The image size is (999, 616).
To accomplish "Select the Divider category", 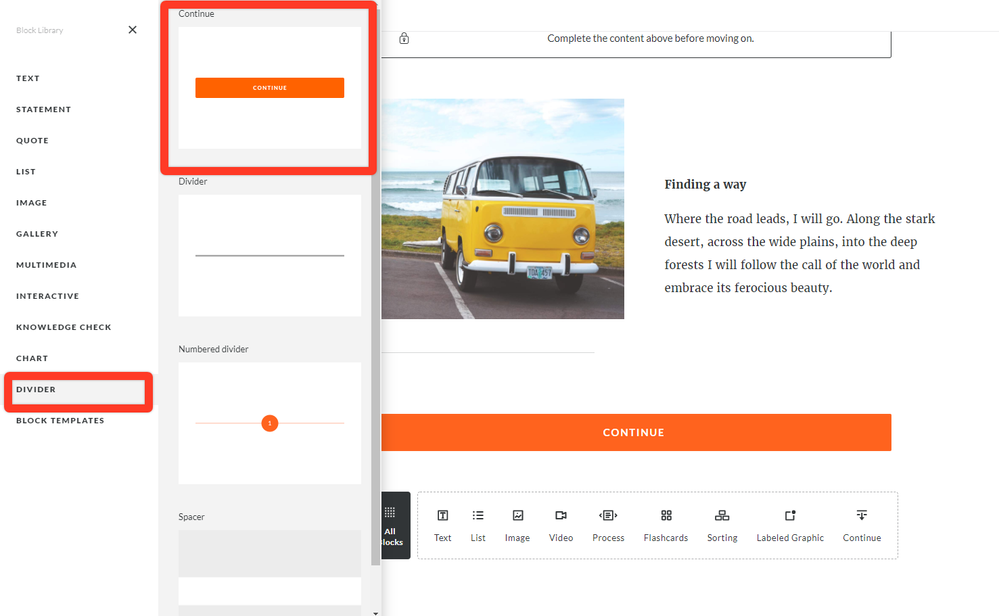I will [x=36, y=389].
